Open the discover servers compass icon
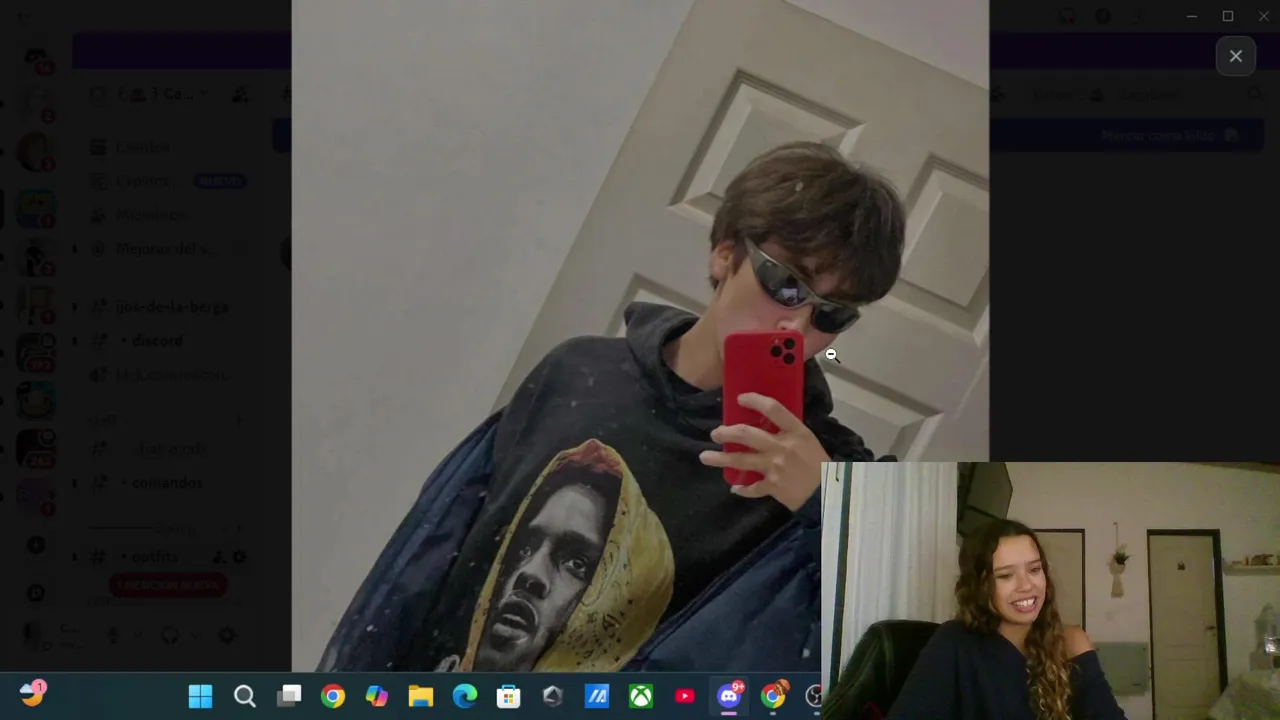The height and width of the screenshot is (720, 1280). tap(36, 593)
